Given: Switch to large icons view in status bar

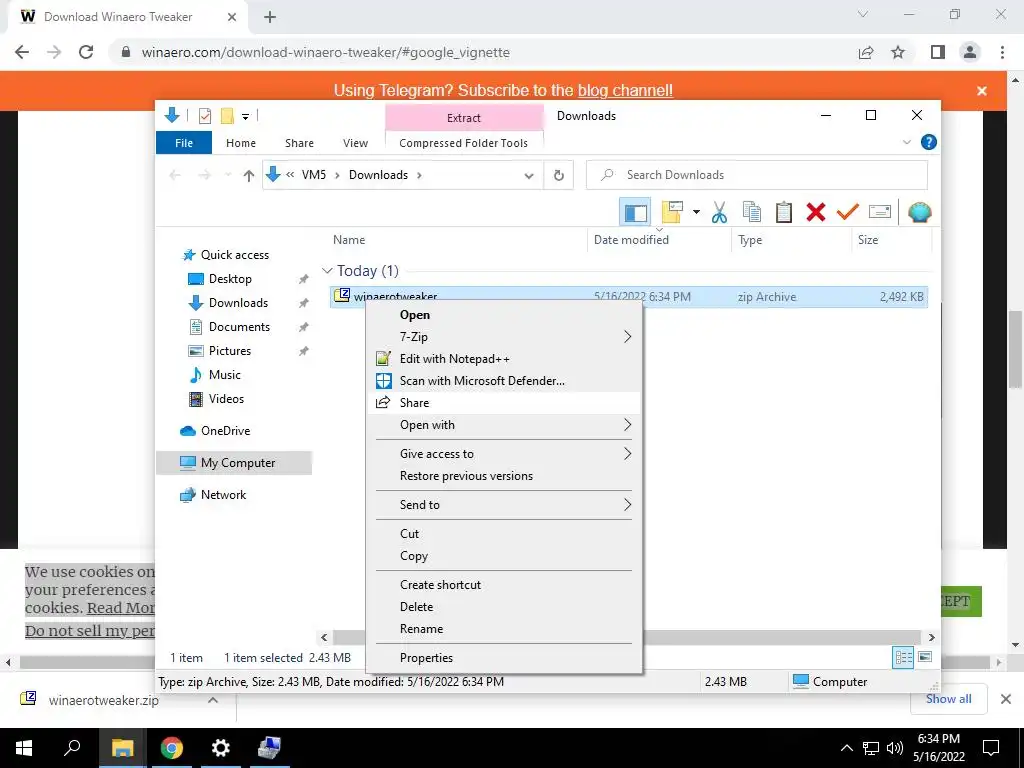Looking at the screenshot, I should 925,657.
